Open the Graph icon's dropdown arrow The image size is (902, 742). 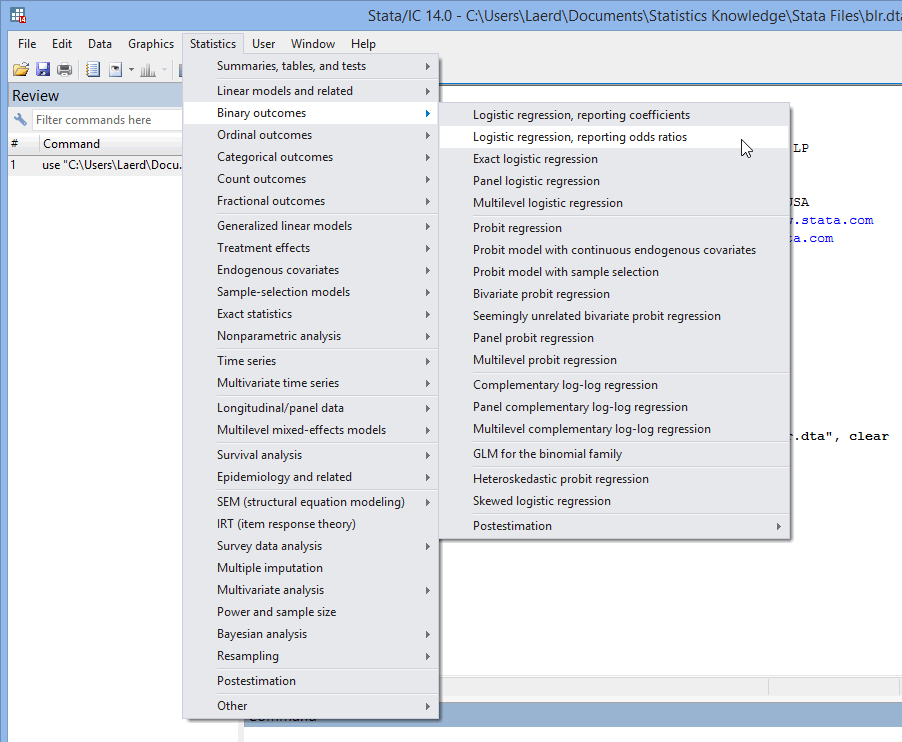[x=164, y=68]
